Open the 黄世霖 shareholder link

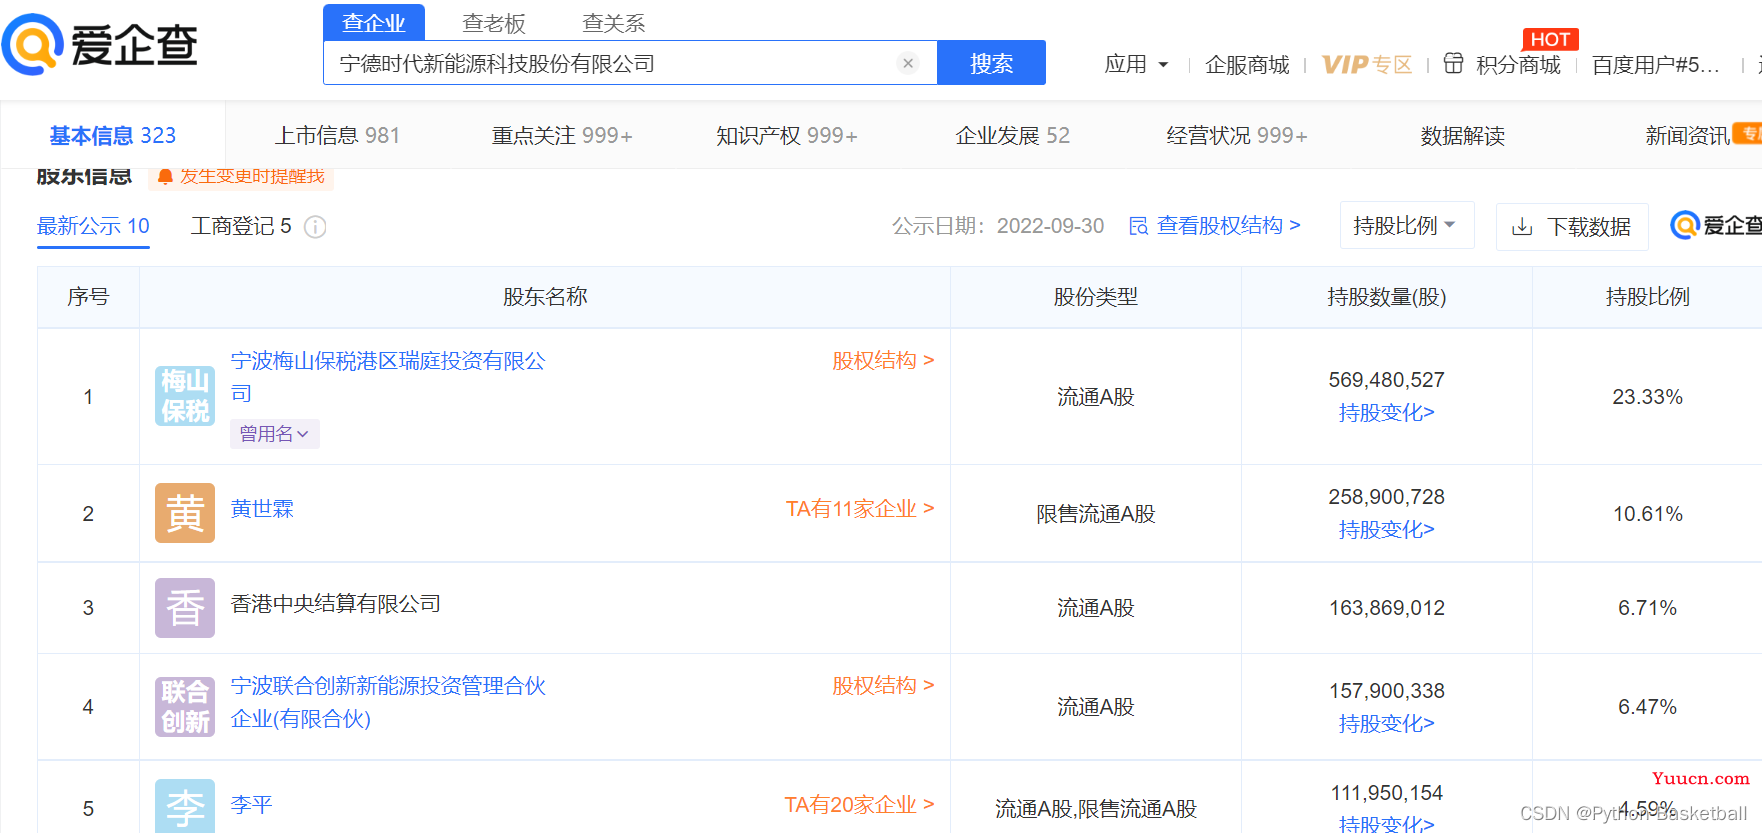tap(262, 509)
